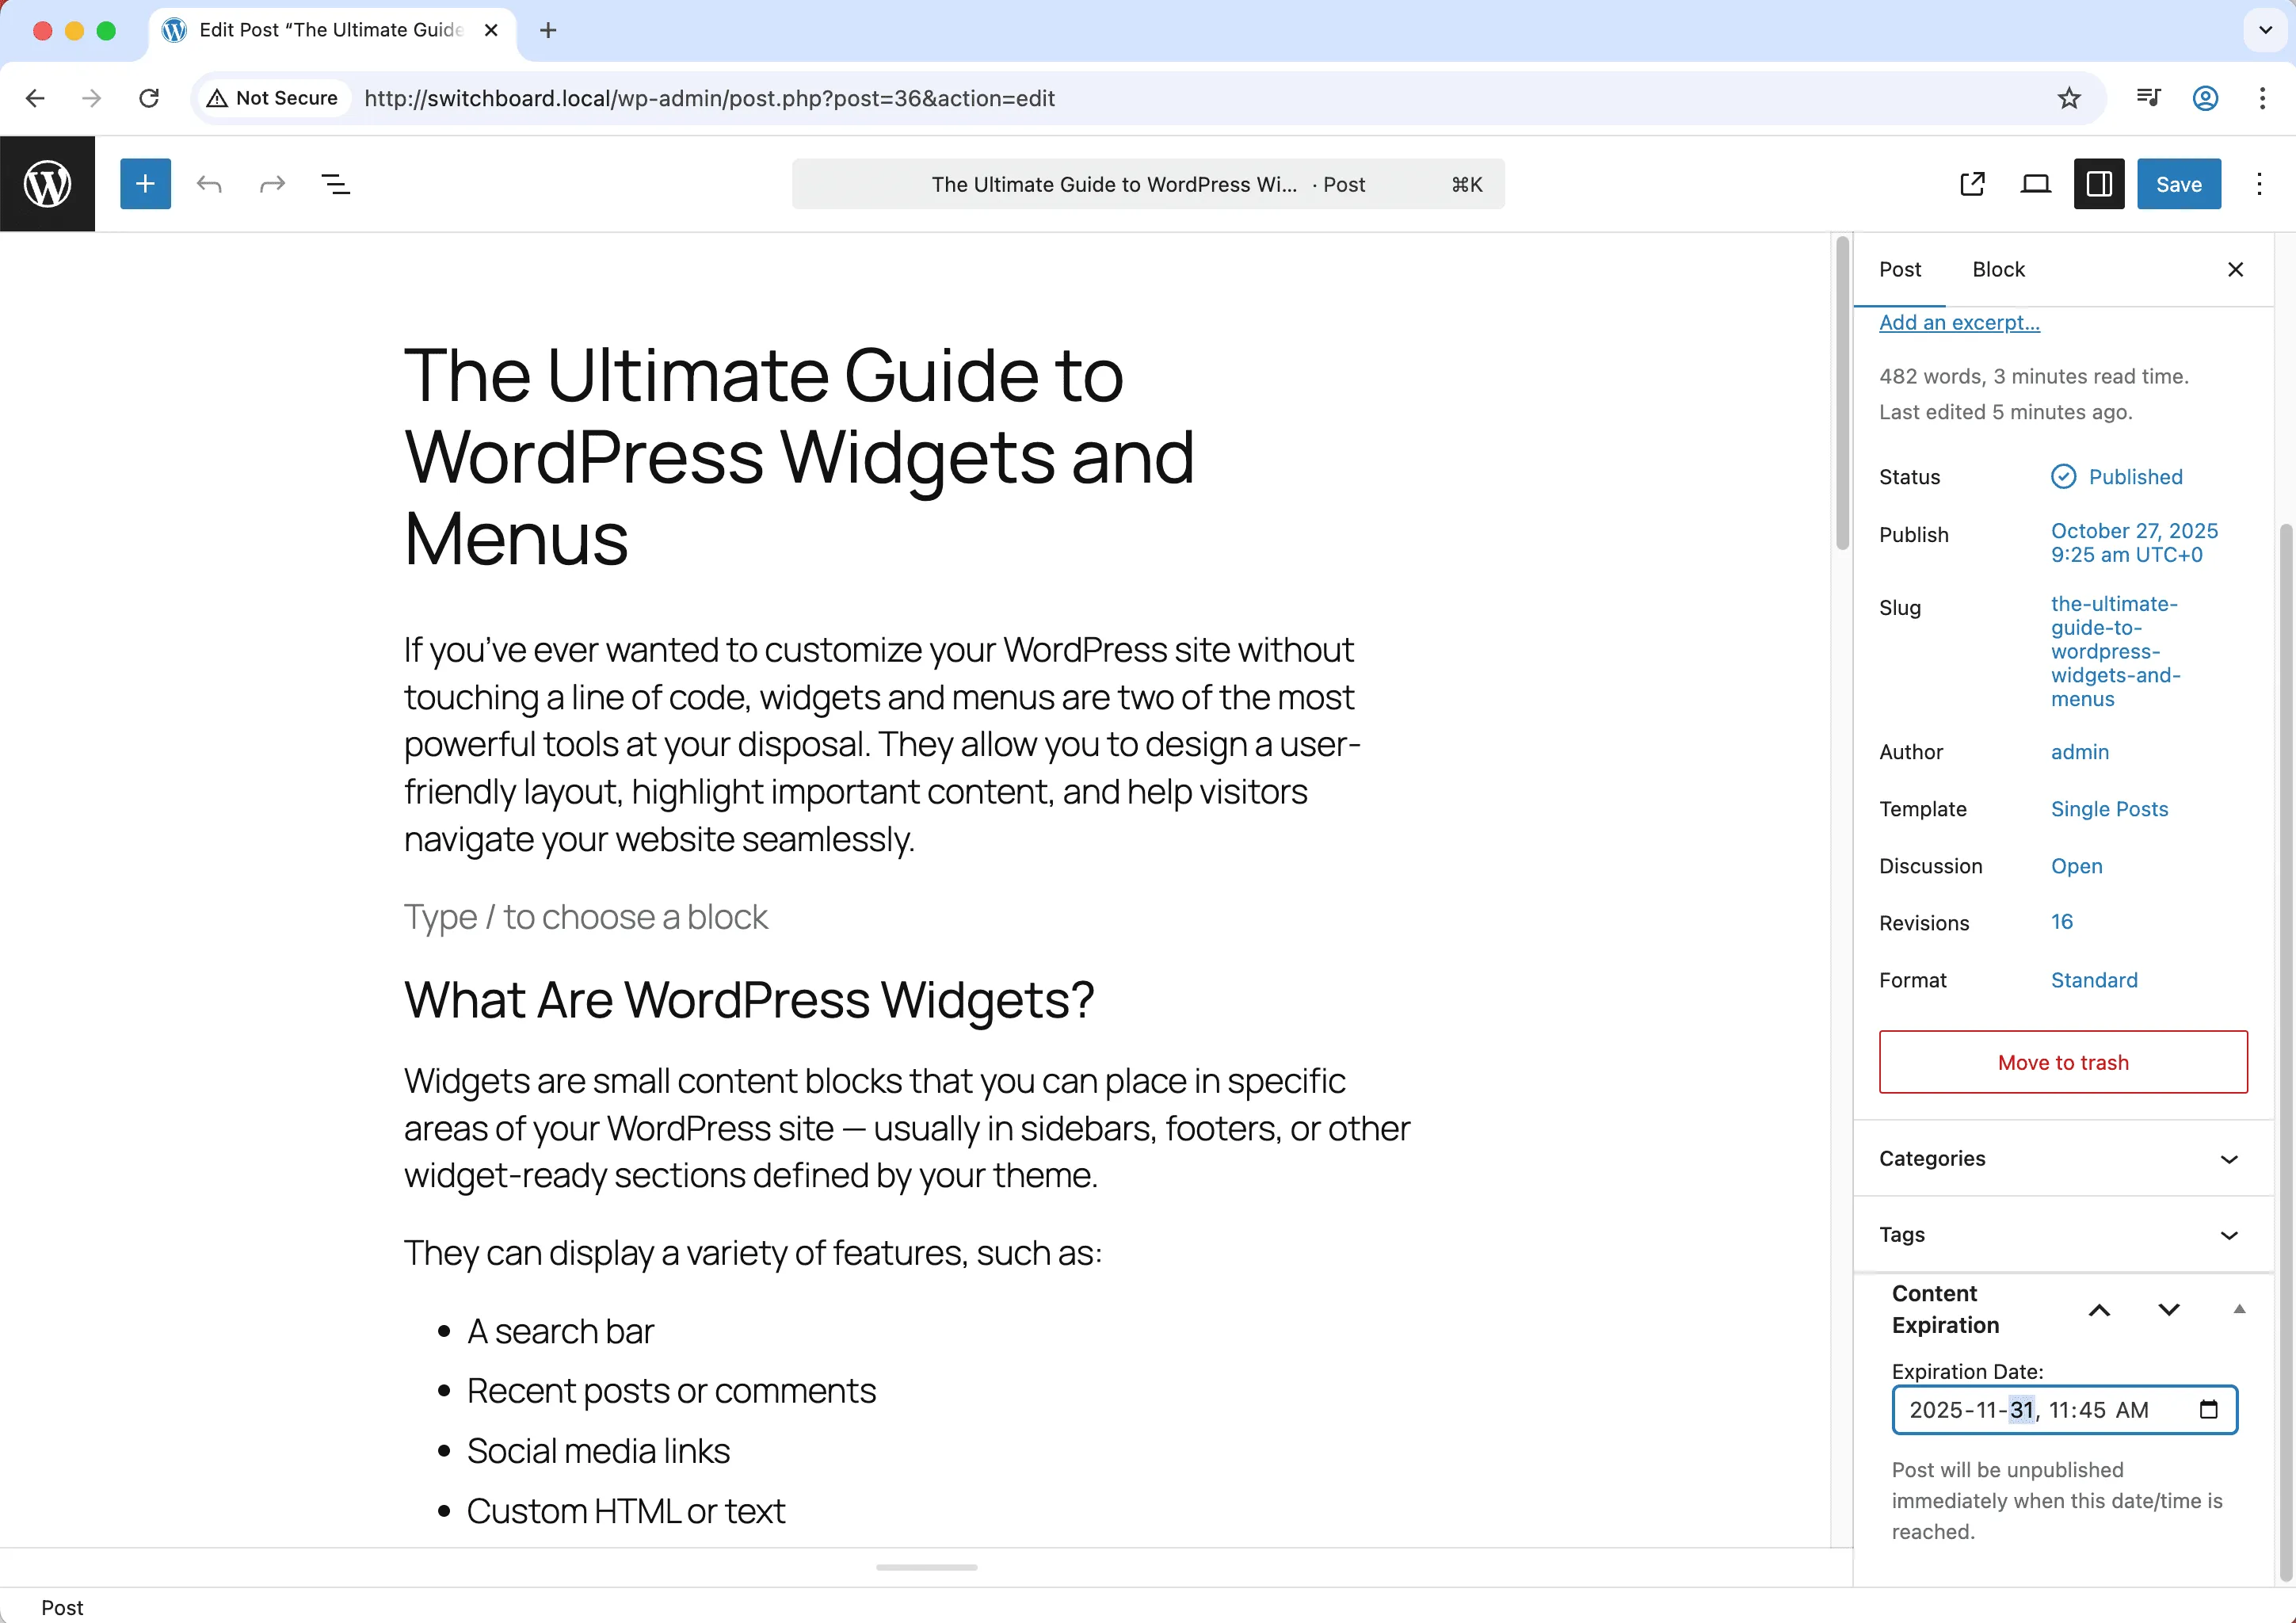Open the editor Options three-dot menu
Screen dimensions: 2296x1623
pos(2259,184)
